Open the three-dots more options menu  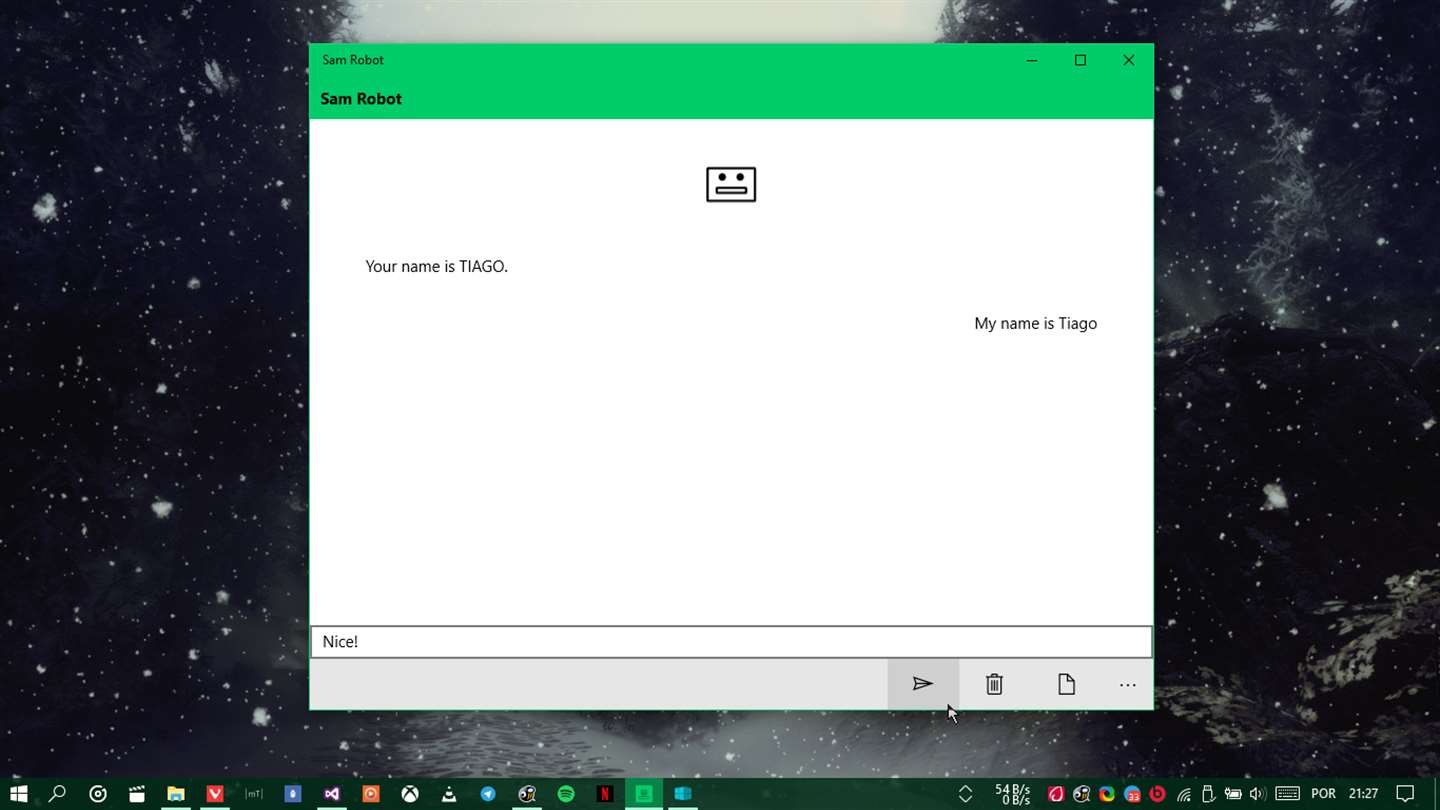(x=1128, y=685)
